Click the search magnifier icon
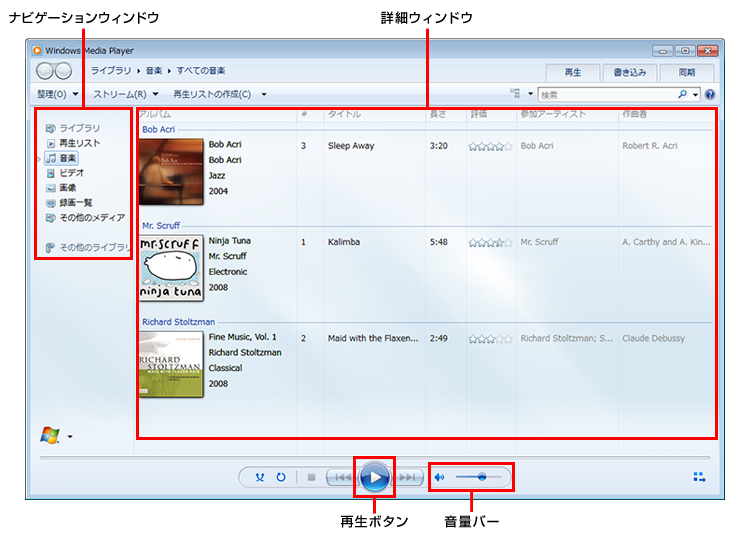Screen dimensions: 750x540 click(x=683, y=94)
